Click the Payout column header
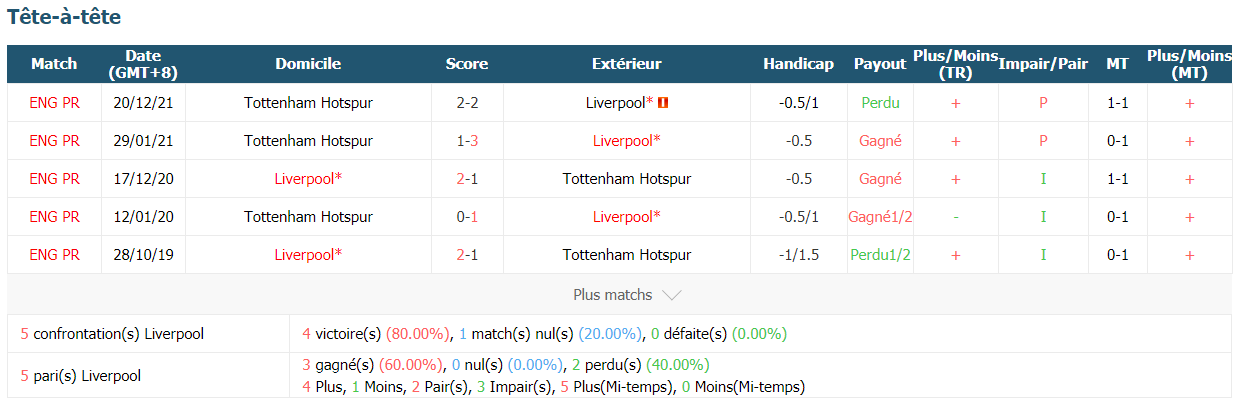 pos(880,64)
